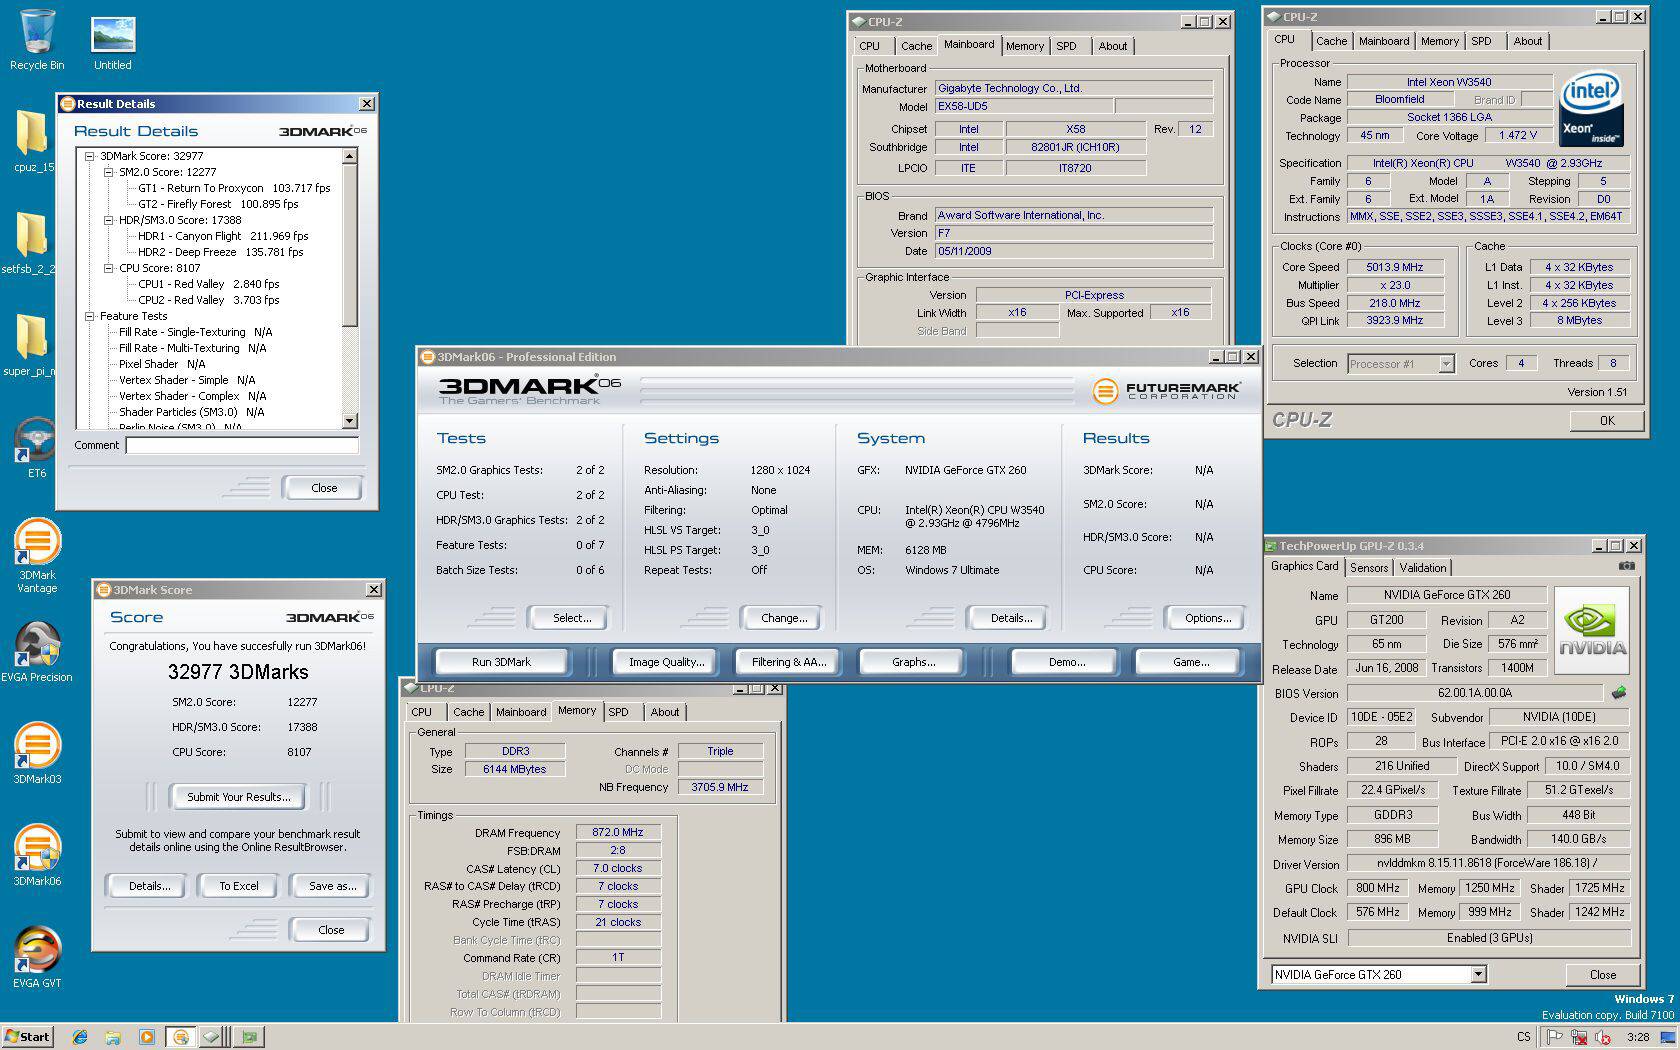Screen dimensions: 1680x1050
Task: Click the 3DMark06 taskbar button
Action: click(x=181, y=1037)
